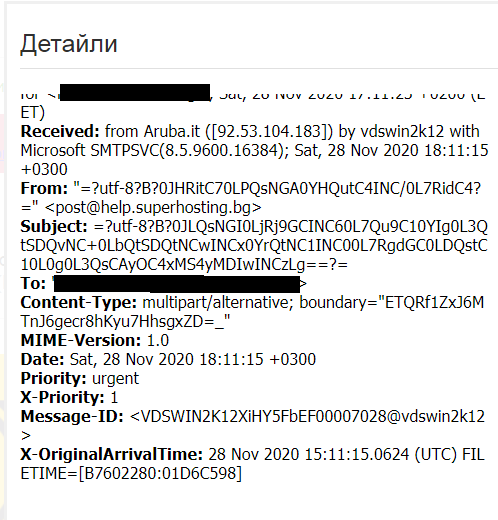The width and height of the screenshot is (498, 520).
Task: Click the Детайли heading
Action: pos(69,44)
